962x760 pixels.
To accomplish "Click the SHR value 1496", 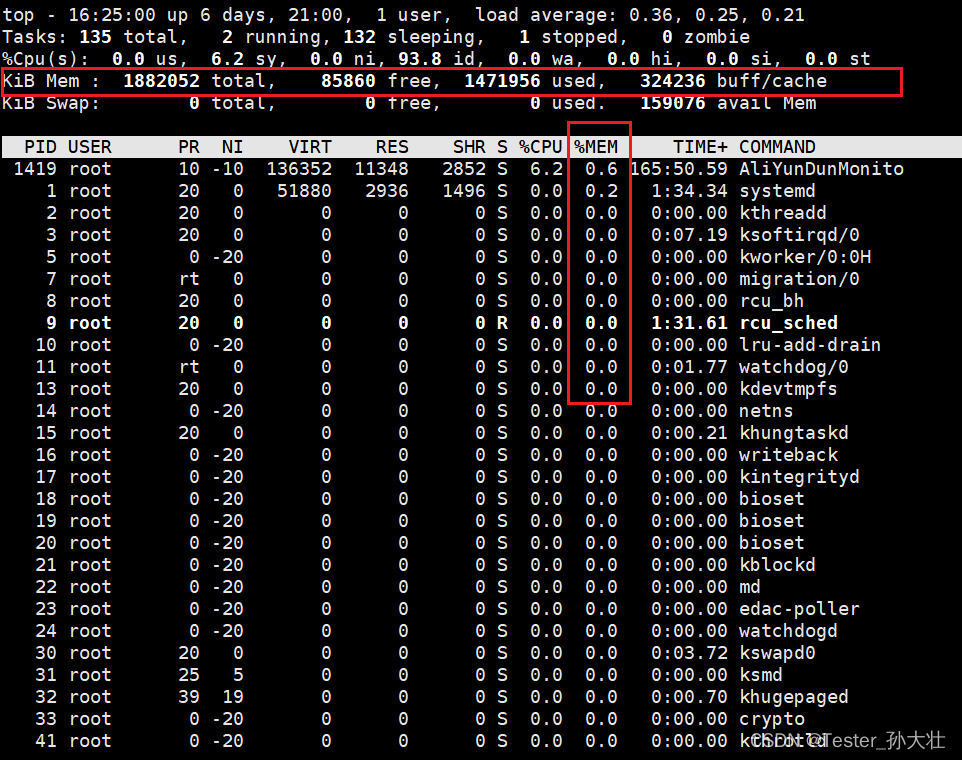I will [463, 191].
